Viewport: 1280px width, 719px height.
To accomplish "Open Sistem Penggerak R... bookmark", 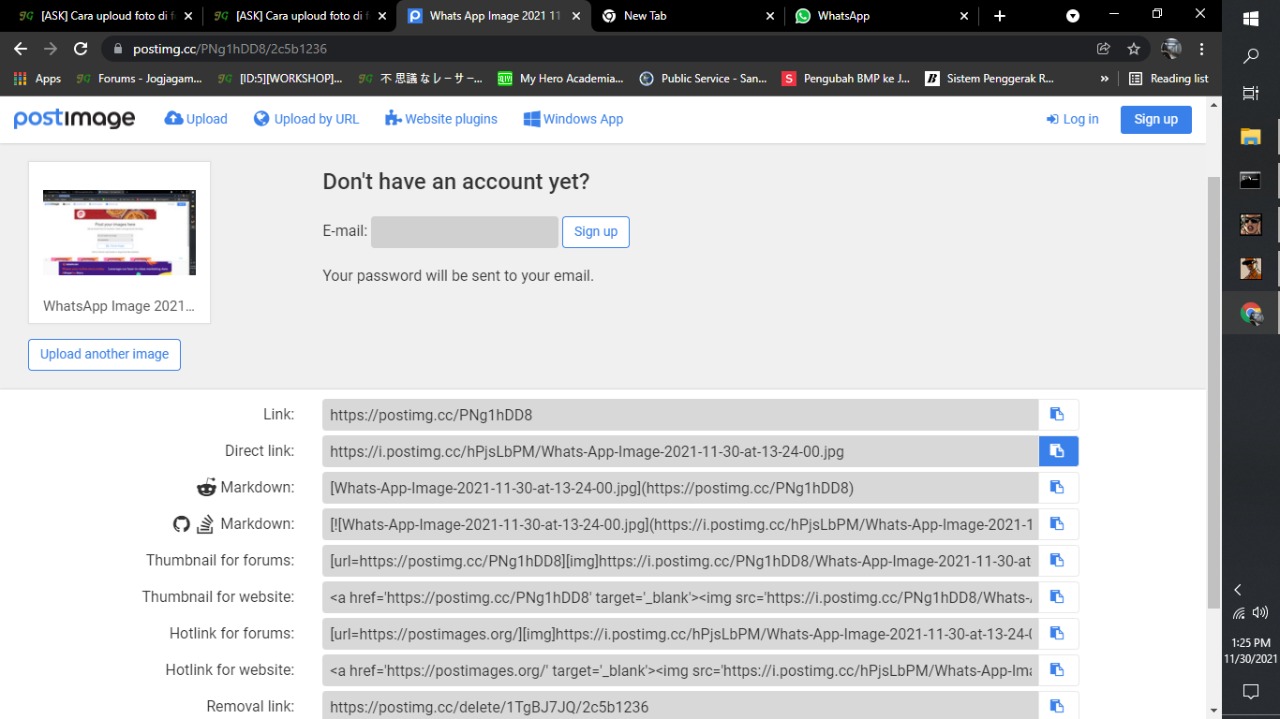I will (x=989, y=78).
